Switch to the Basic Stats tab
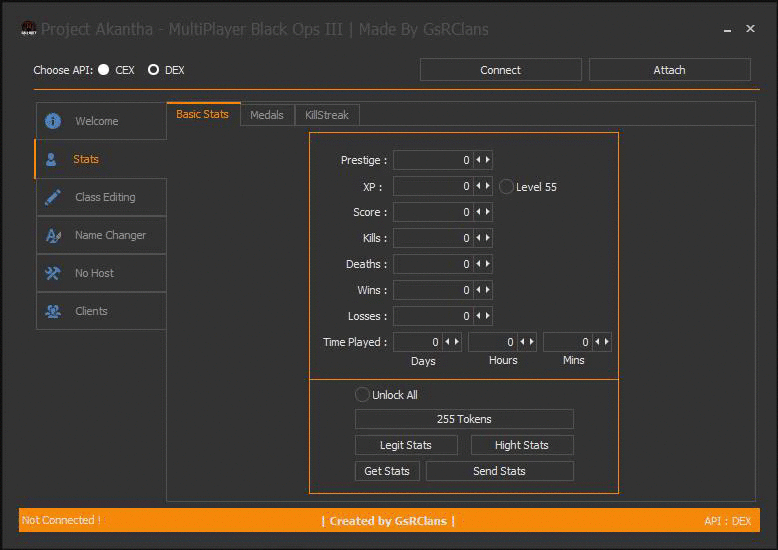778x550 pixels. tap(202, 114)
